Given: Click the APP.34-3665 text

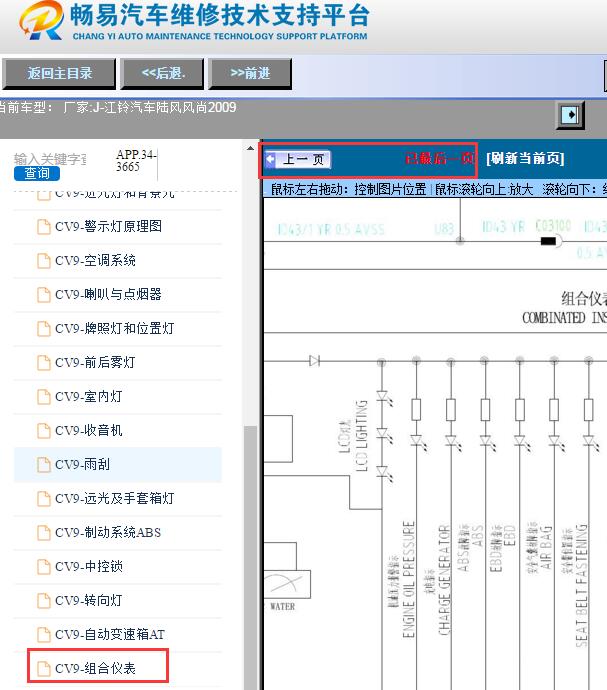Looking at the screenshot, I should (136, 161).
